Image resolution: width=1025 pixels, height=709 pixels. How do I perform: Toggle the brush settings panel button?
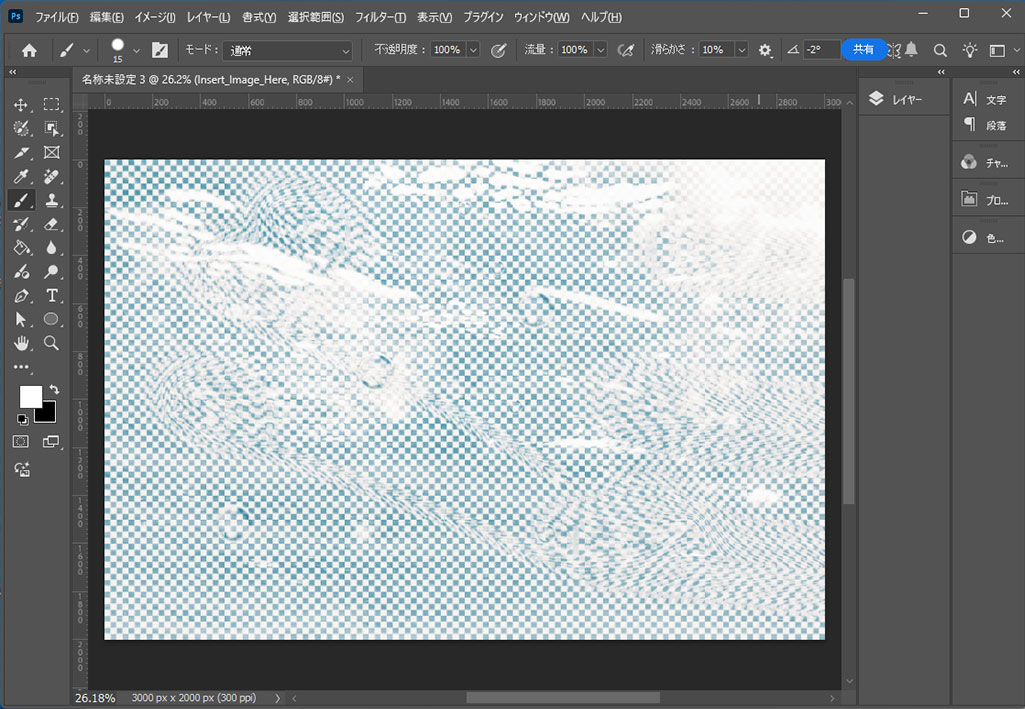click(x=160, y=50)
